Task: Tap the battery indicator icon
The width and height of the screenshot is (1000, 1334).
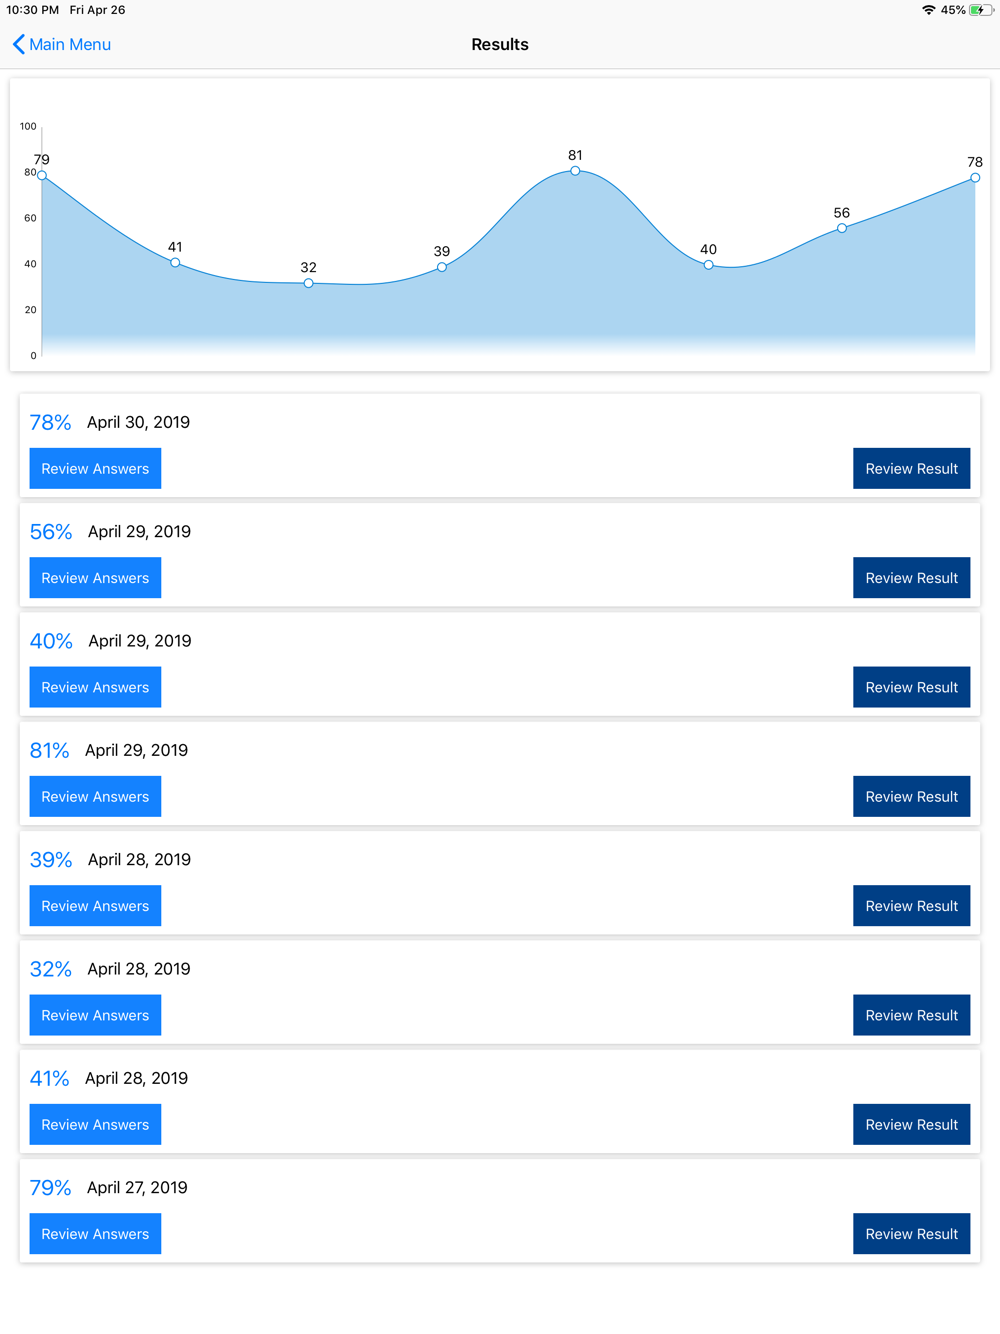Action: [981, 10]
